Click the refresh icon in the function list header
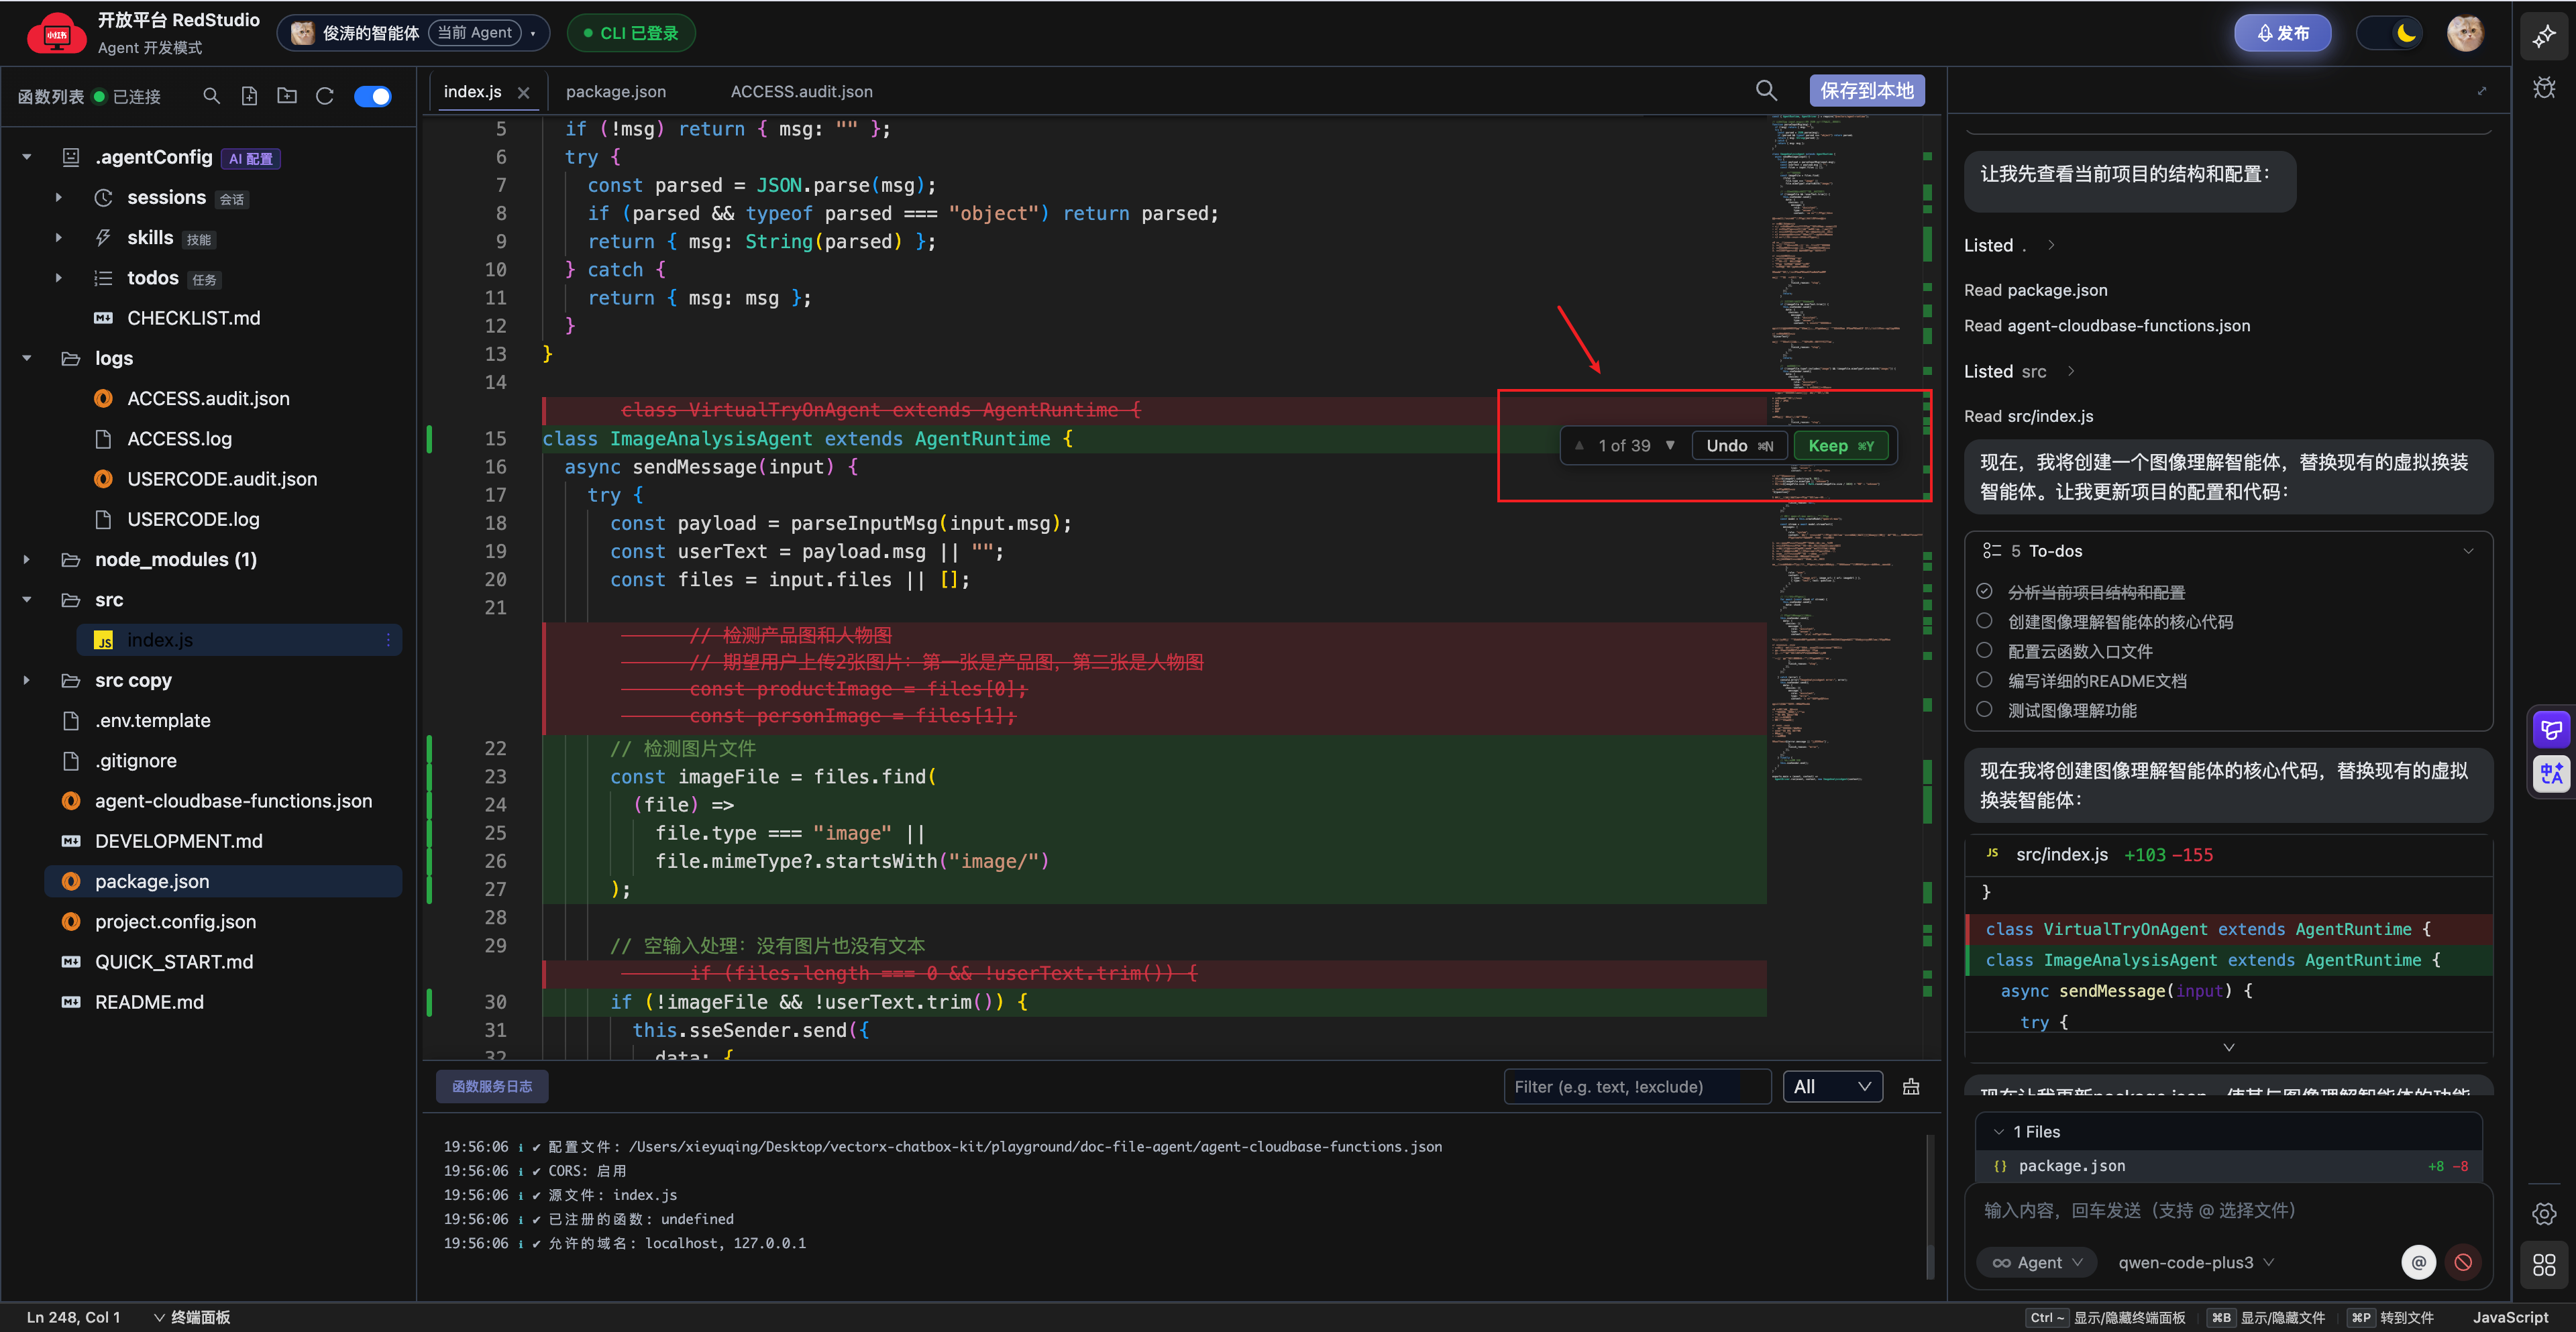 click(325, 96)
